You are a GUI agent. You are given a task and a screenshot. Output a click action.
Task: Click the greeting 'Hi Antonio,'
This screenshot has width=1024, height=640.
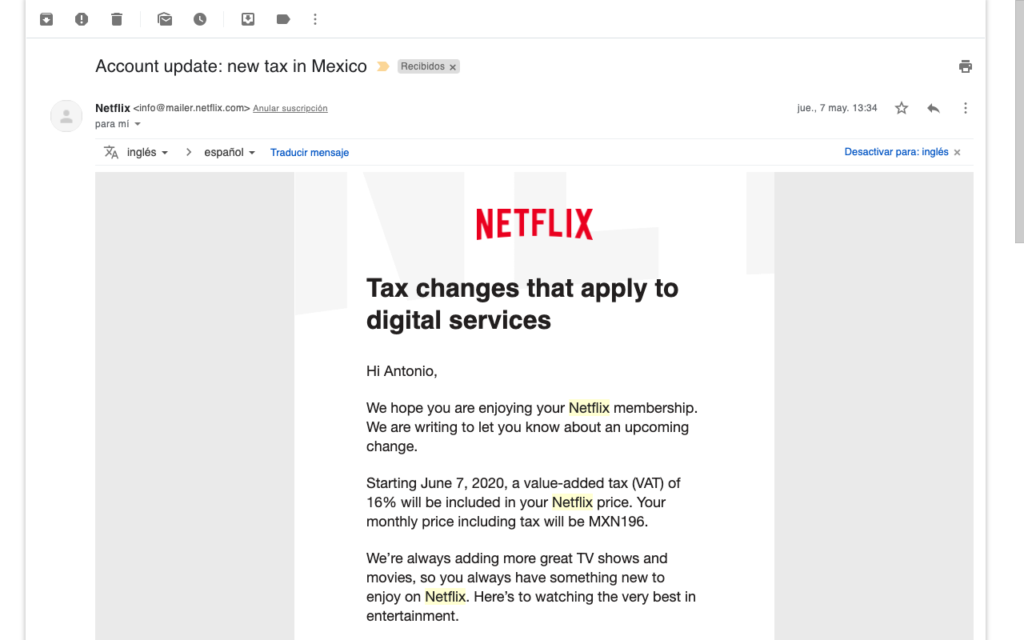point(402,372)
